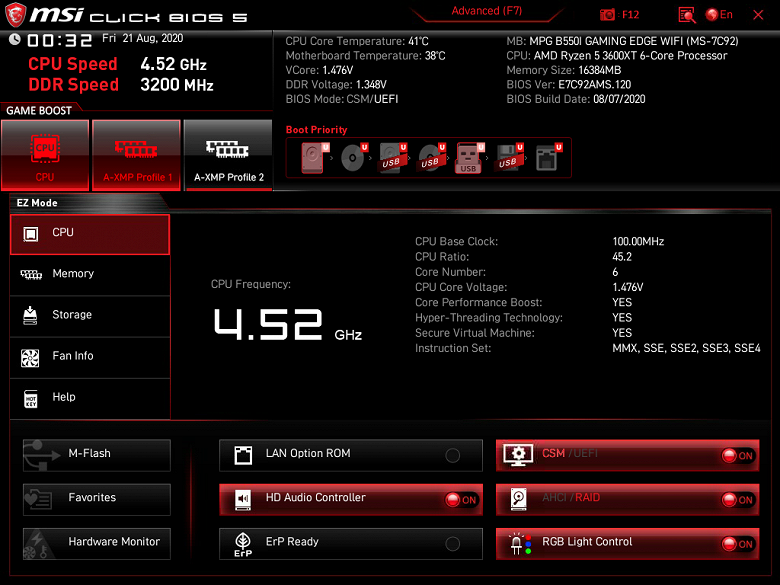Viewport: 780px width, 585px height.
Task: Take a screenshot with the F12 camera icon
Action: coord(607,14)
